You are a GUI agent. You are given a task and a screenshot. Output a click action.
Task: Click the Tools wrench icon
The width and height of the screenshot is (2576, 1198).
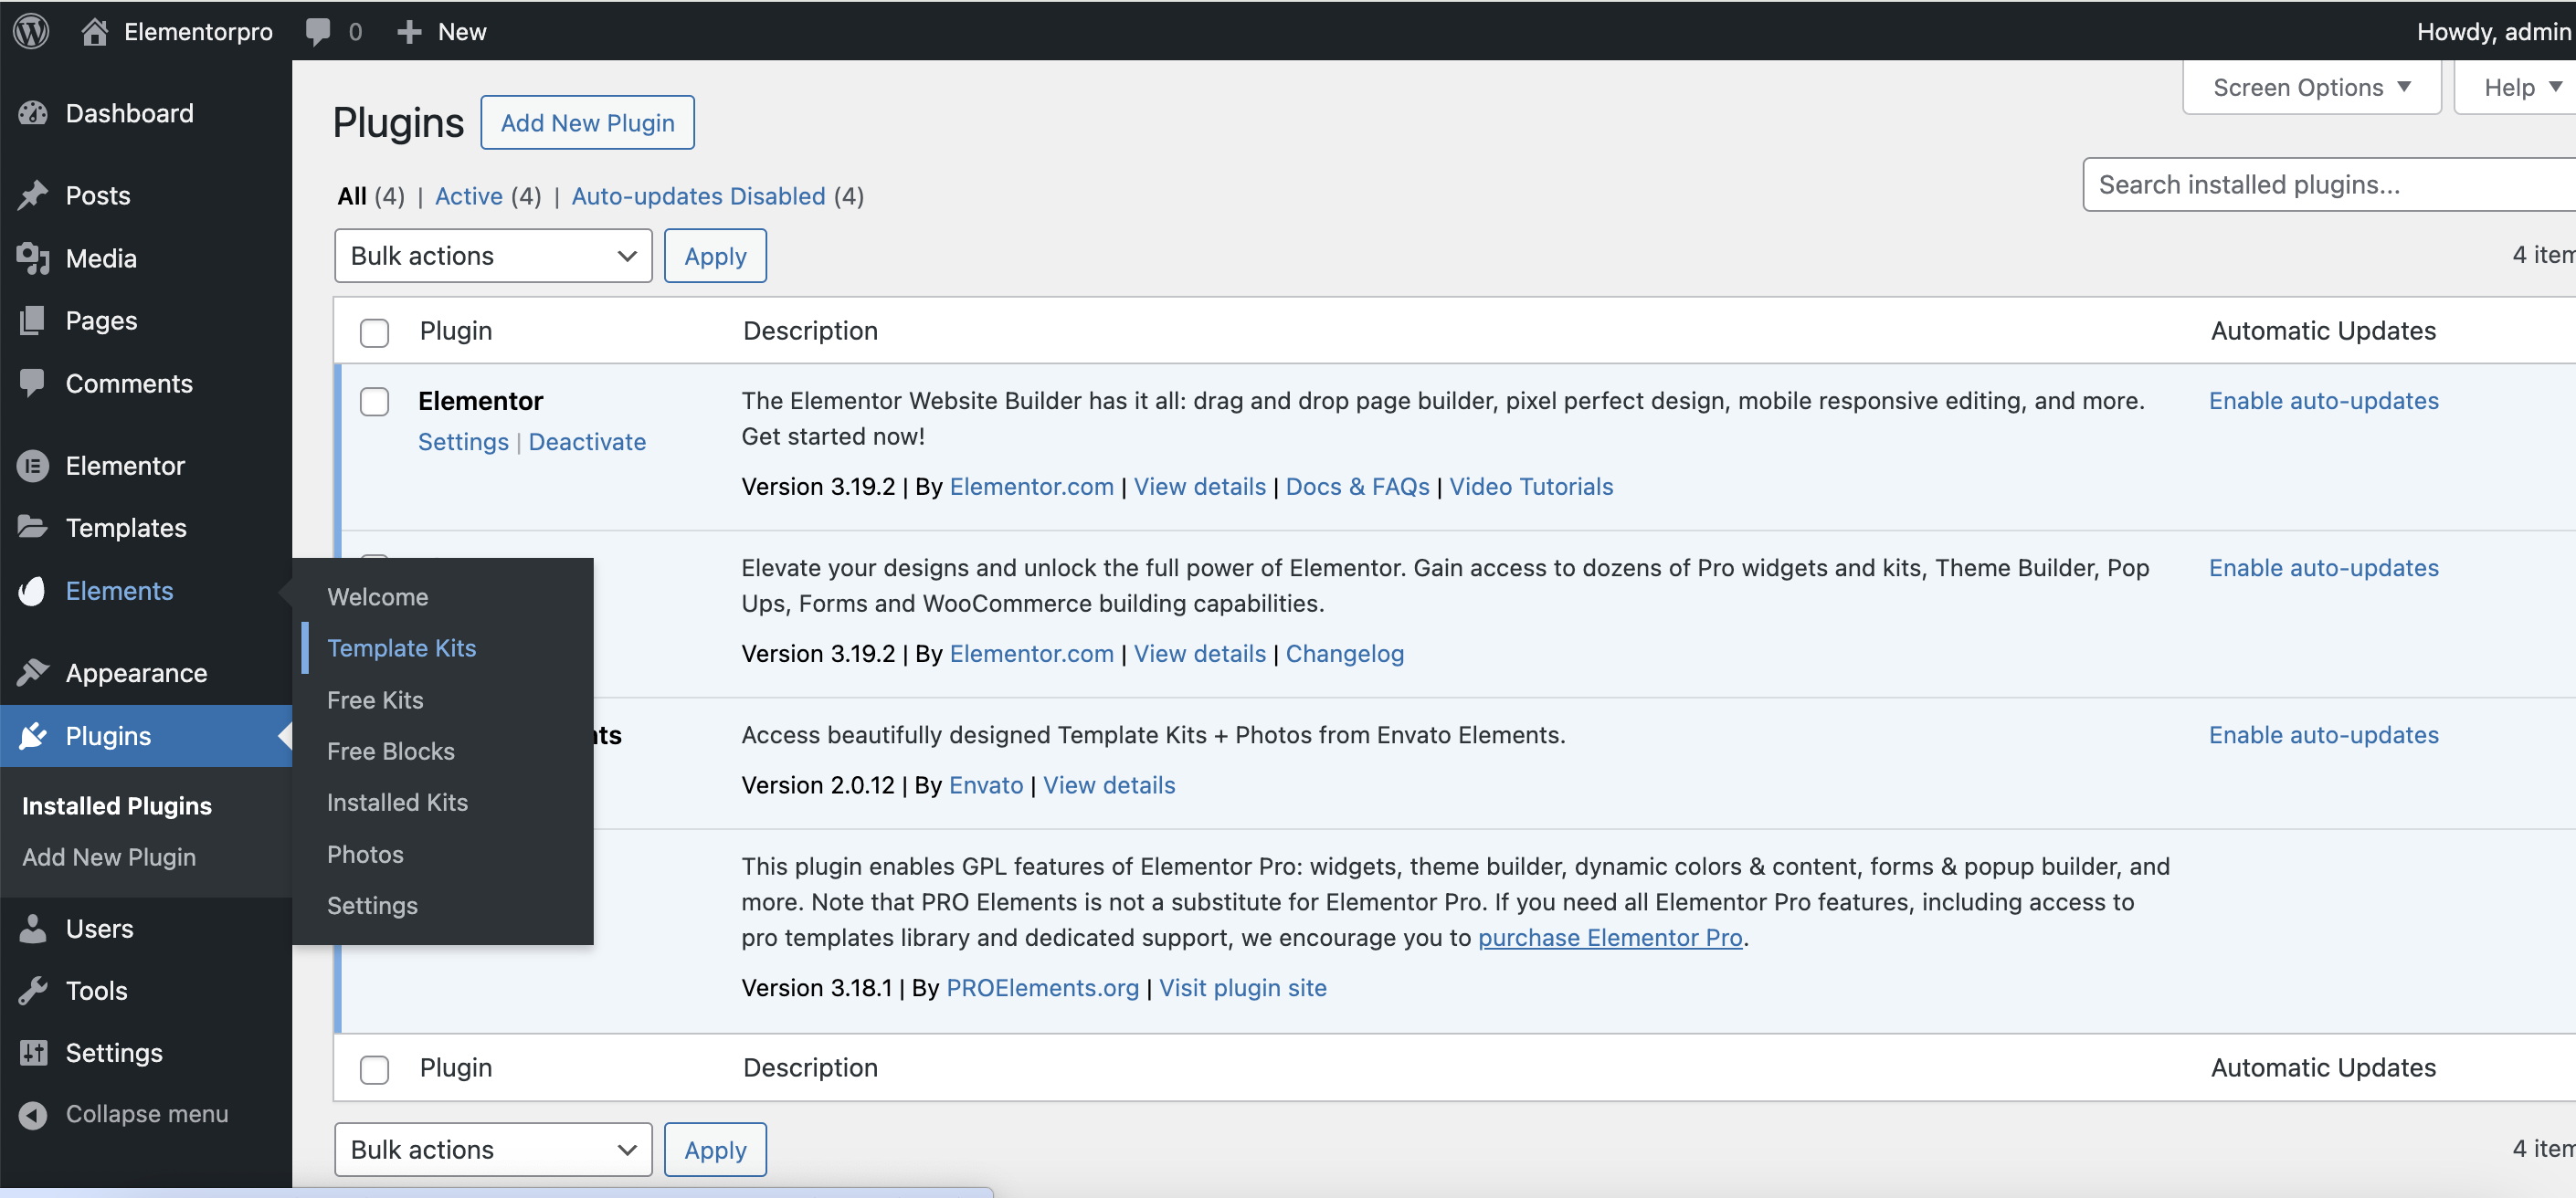point(33,990)
